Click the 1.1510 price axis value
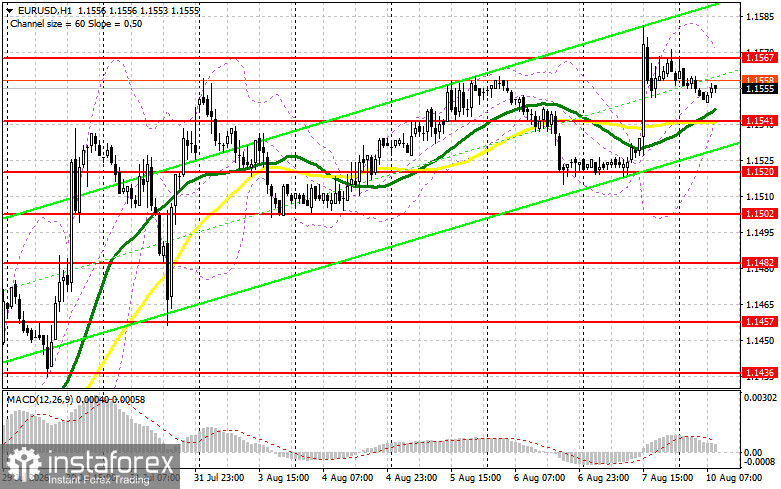 [x=760, y=197]
